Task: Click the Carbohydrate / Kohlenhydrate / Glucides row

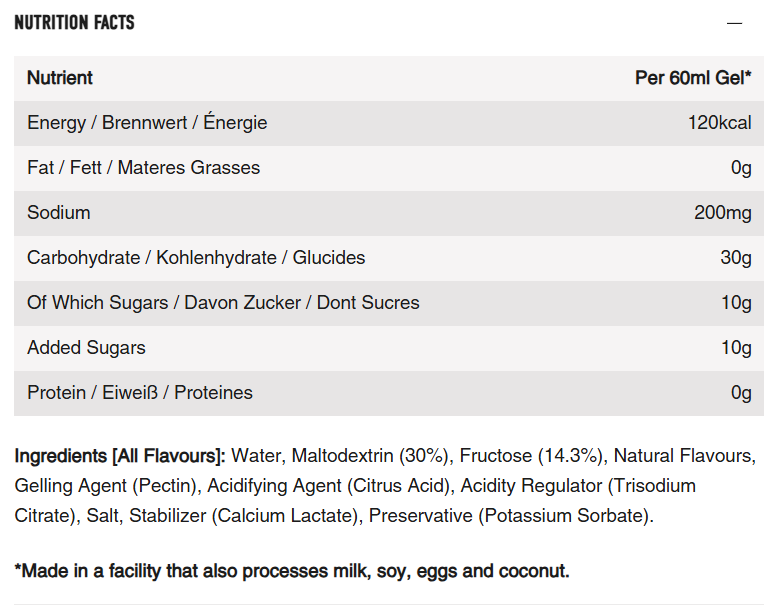Action: [389, 258]
